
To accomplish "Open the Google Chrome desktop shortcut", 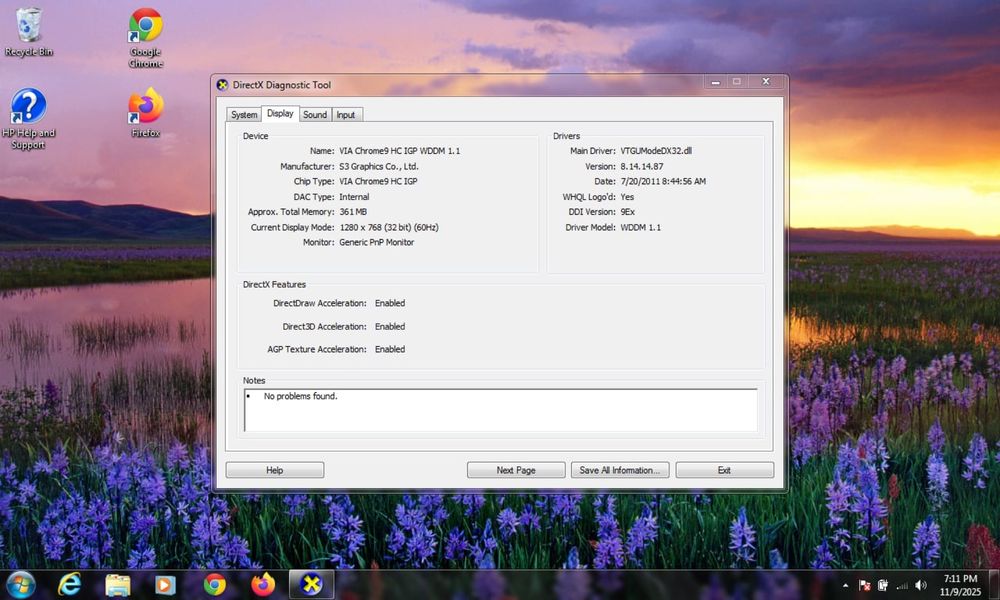I will click(x=145, y=37).
